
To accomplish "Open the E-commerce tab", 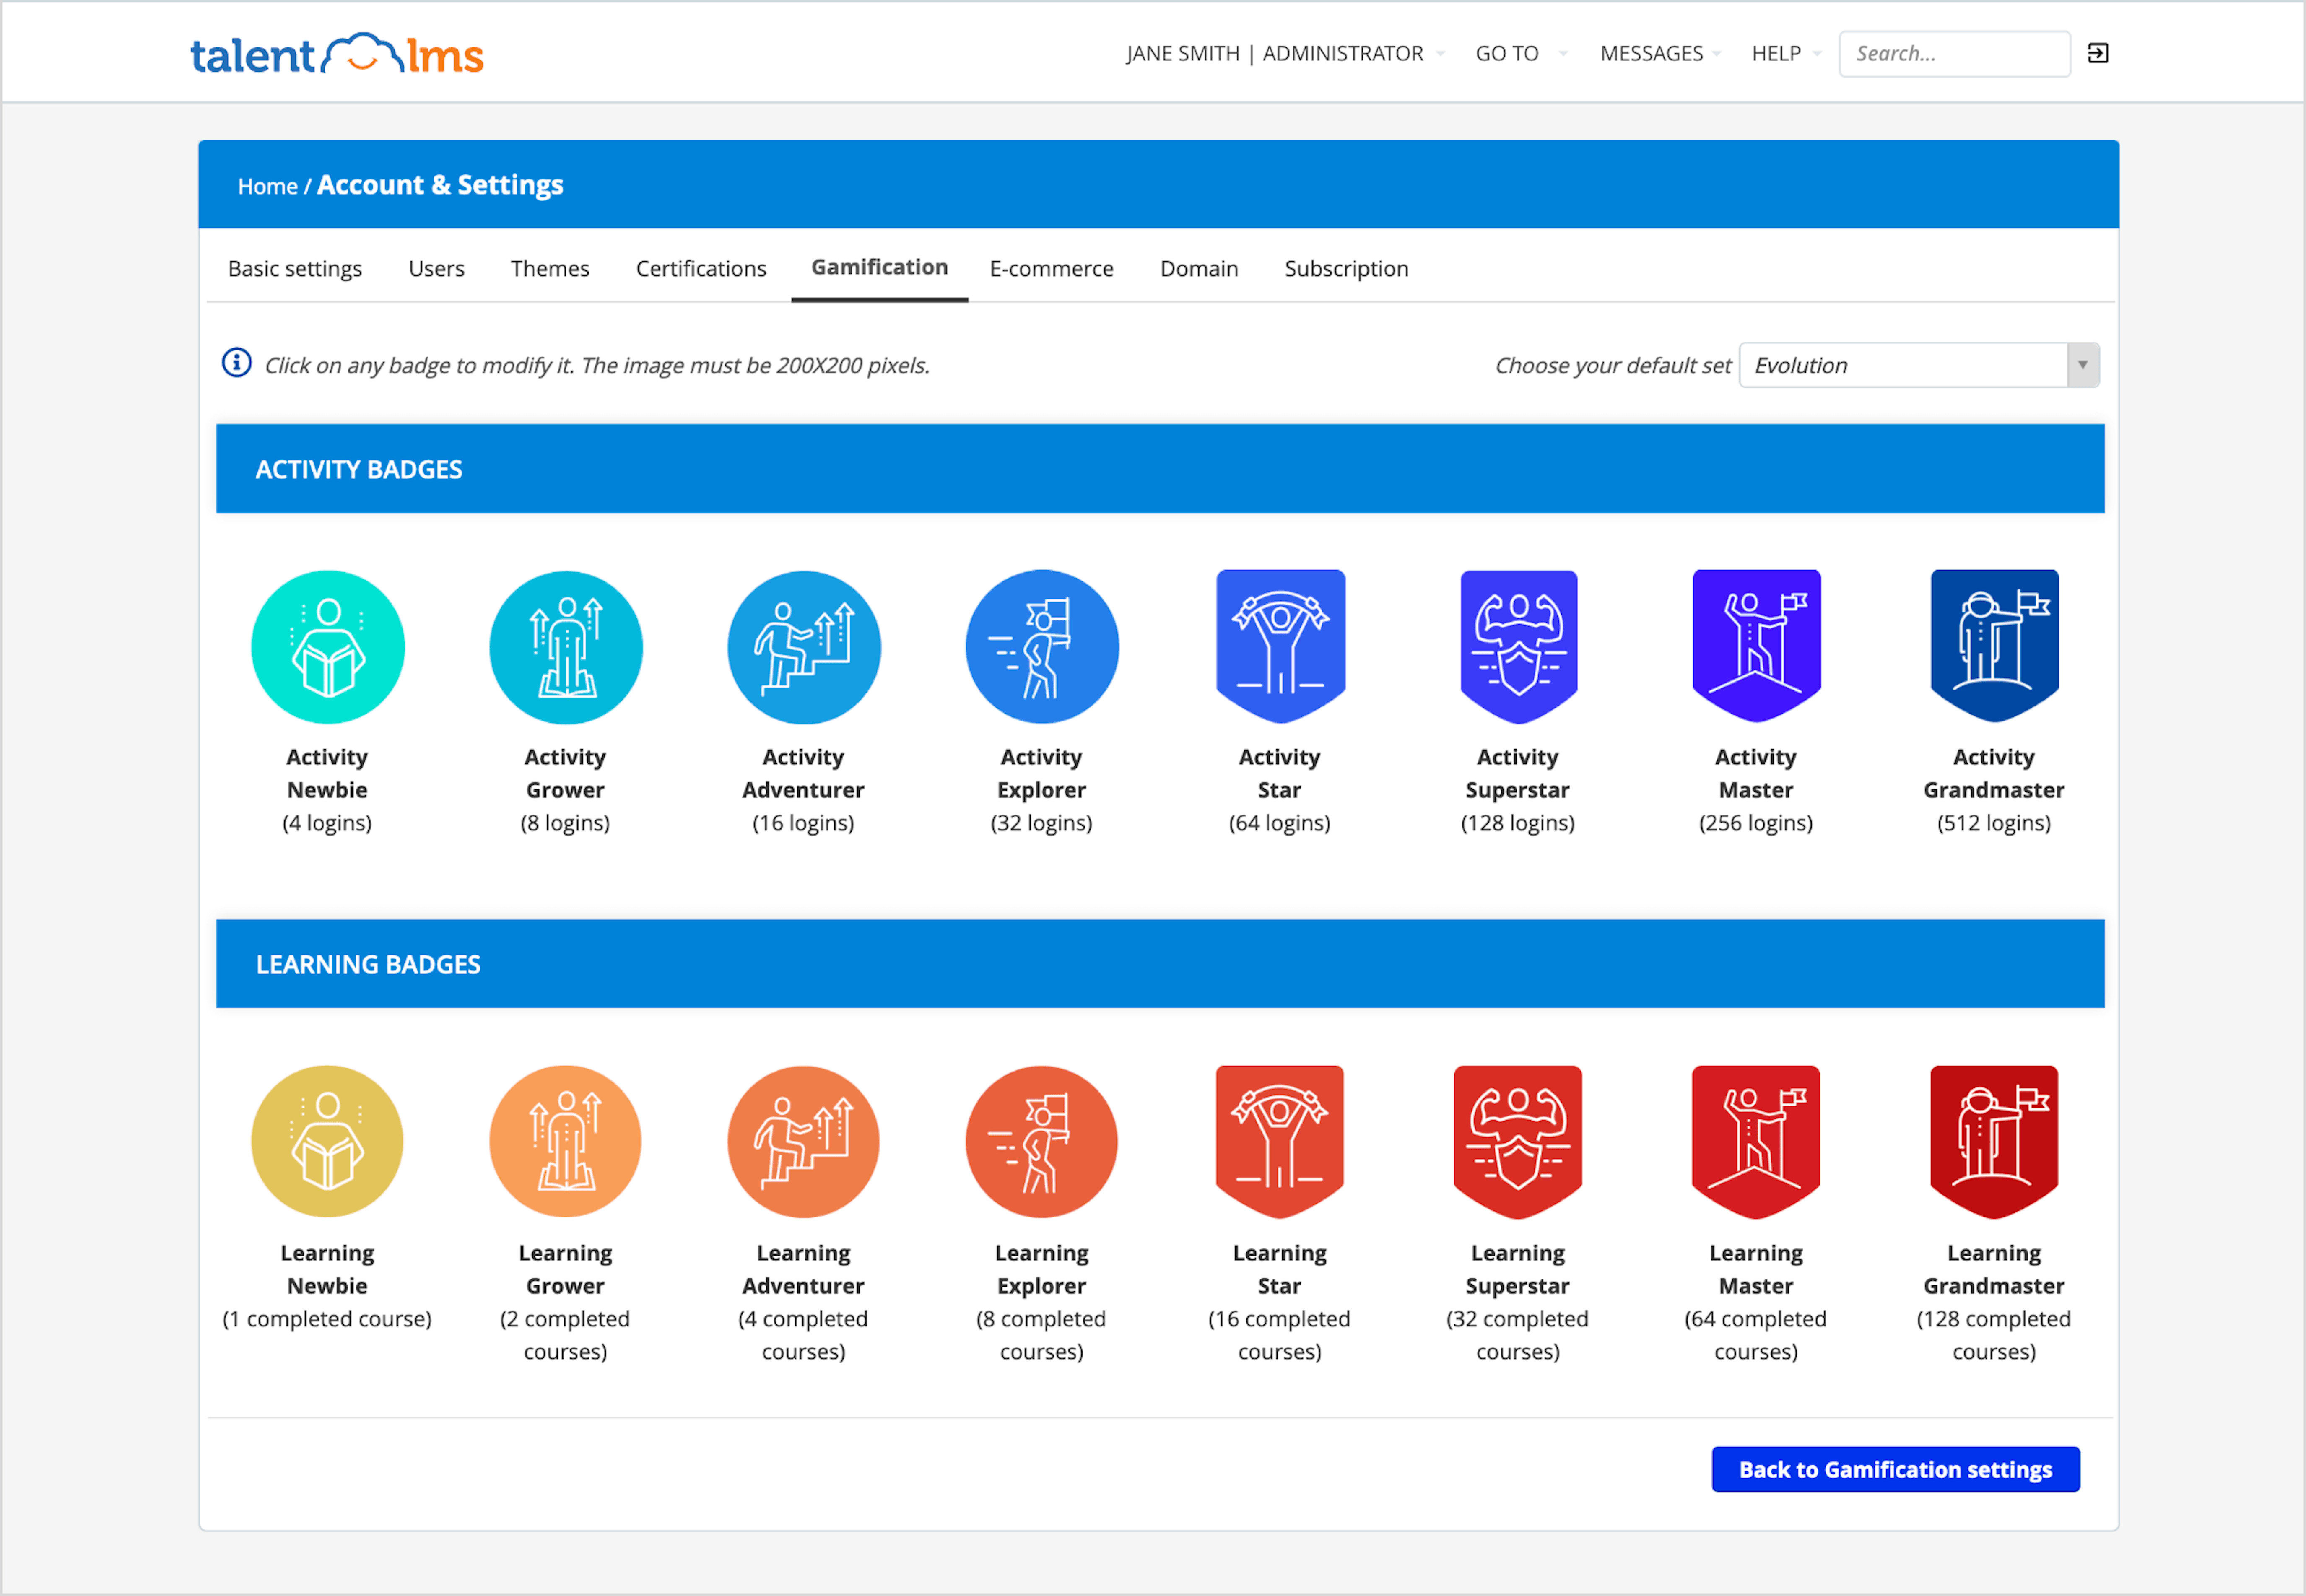I will point(1051,268).
